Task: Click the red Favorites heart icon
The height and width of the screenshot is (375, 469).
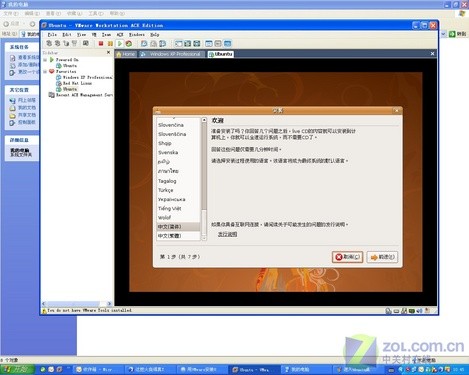Action: [52, 71]
